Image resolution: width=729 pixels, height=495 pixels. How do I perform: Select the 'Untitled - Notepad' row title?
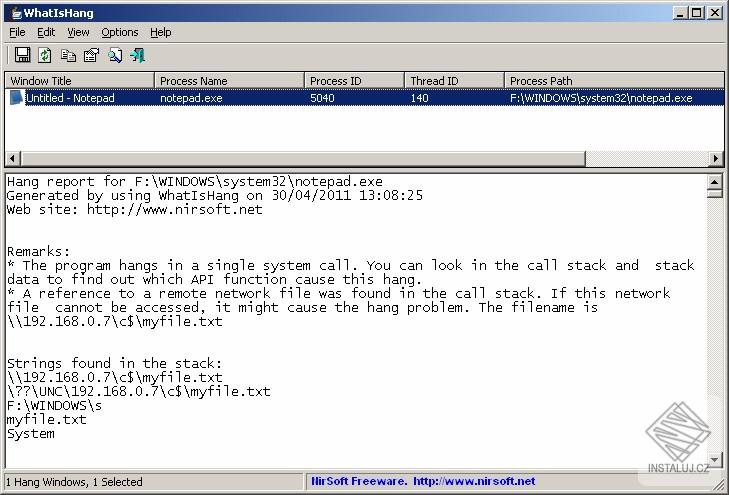coord(70,98)
